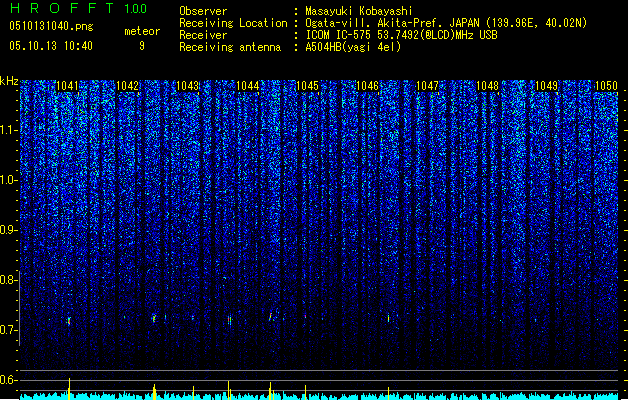
Task: Click the kHz axis unit label
Action: pyautogui.click(x=9, y=81)
